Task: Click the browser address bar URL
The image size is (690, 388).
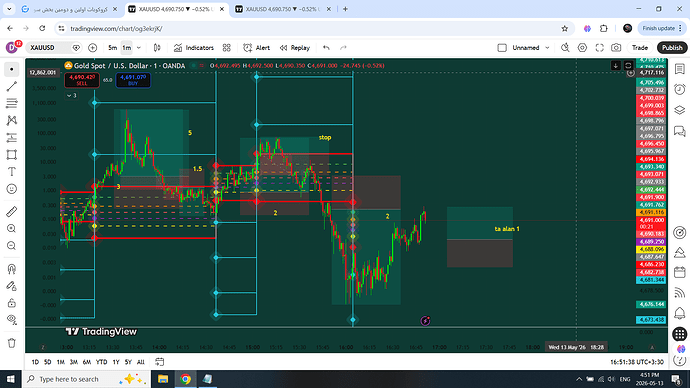Action: point(116,29)
